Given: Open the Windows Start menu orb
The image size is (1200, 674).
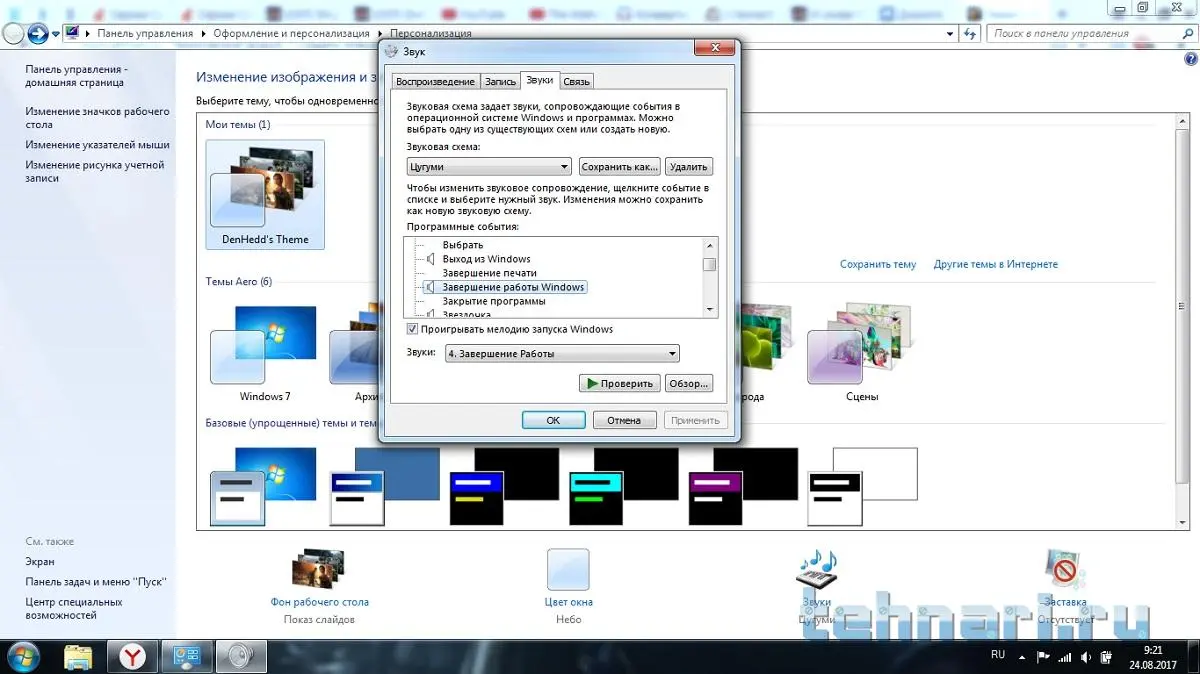Looking at the screenshot, I should point(22,656).
